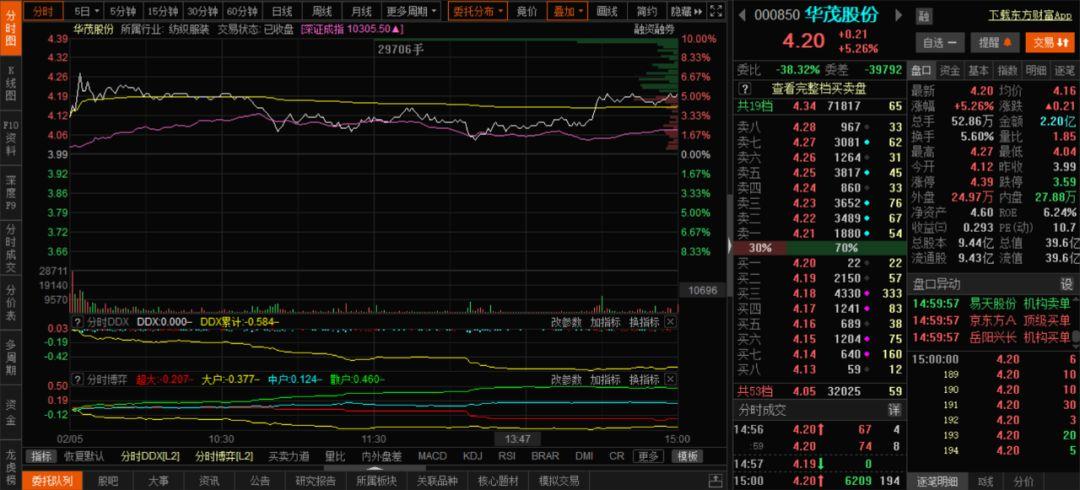
Task: Open 交易 trade button
Action: point(1050,43)
